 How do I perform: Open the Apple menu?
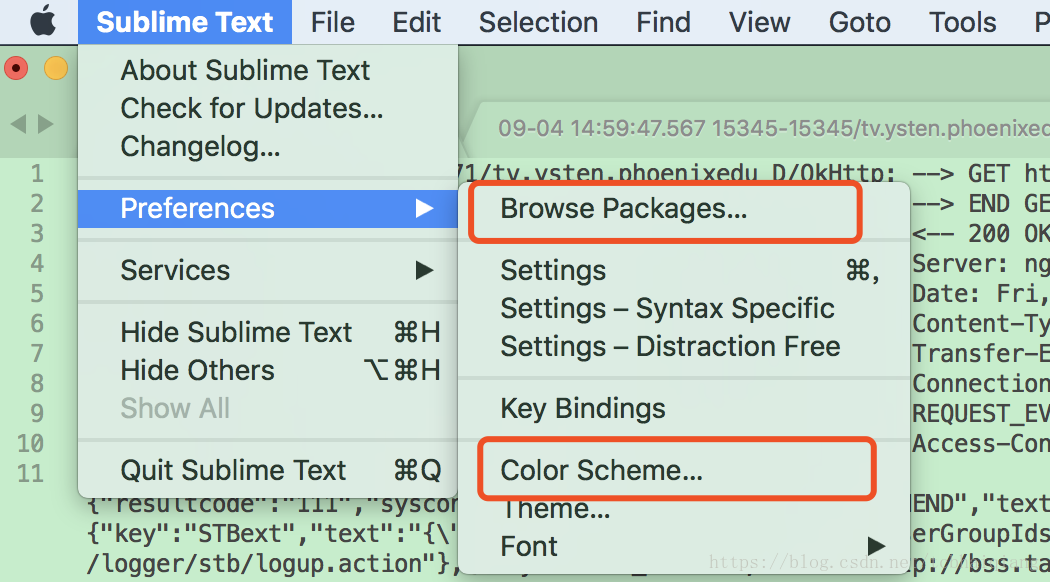[43, 22]
